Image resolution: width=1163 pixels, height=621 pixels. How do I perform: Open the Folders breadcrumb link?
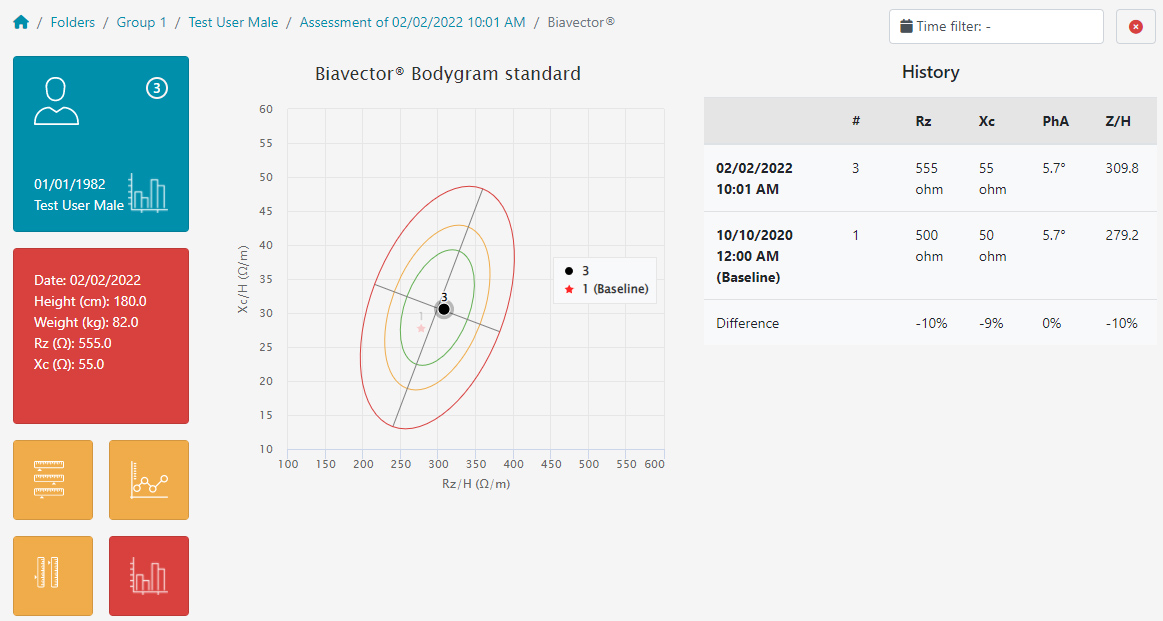73,22
